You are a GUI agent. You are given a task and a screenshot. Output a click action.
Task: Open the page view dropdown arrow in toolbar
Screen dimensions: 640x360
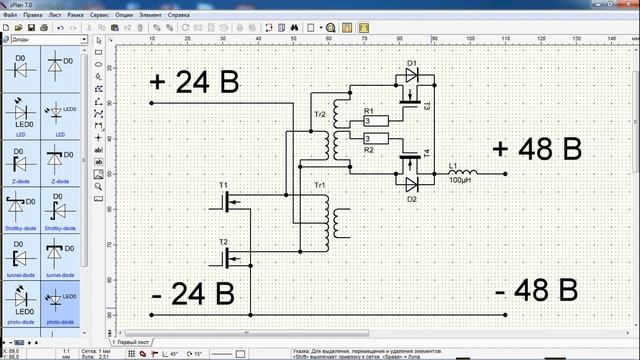click(x=321, y=28)
